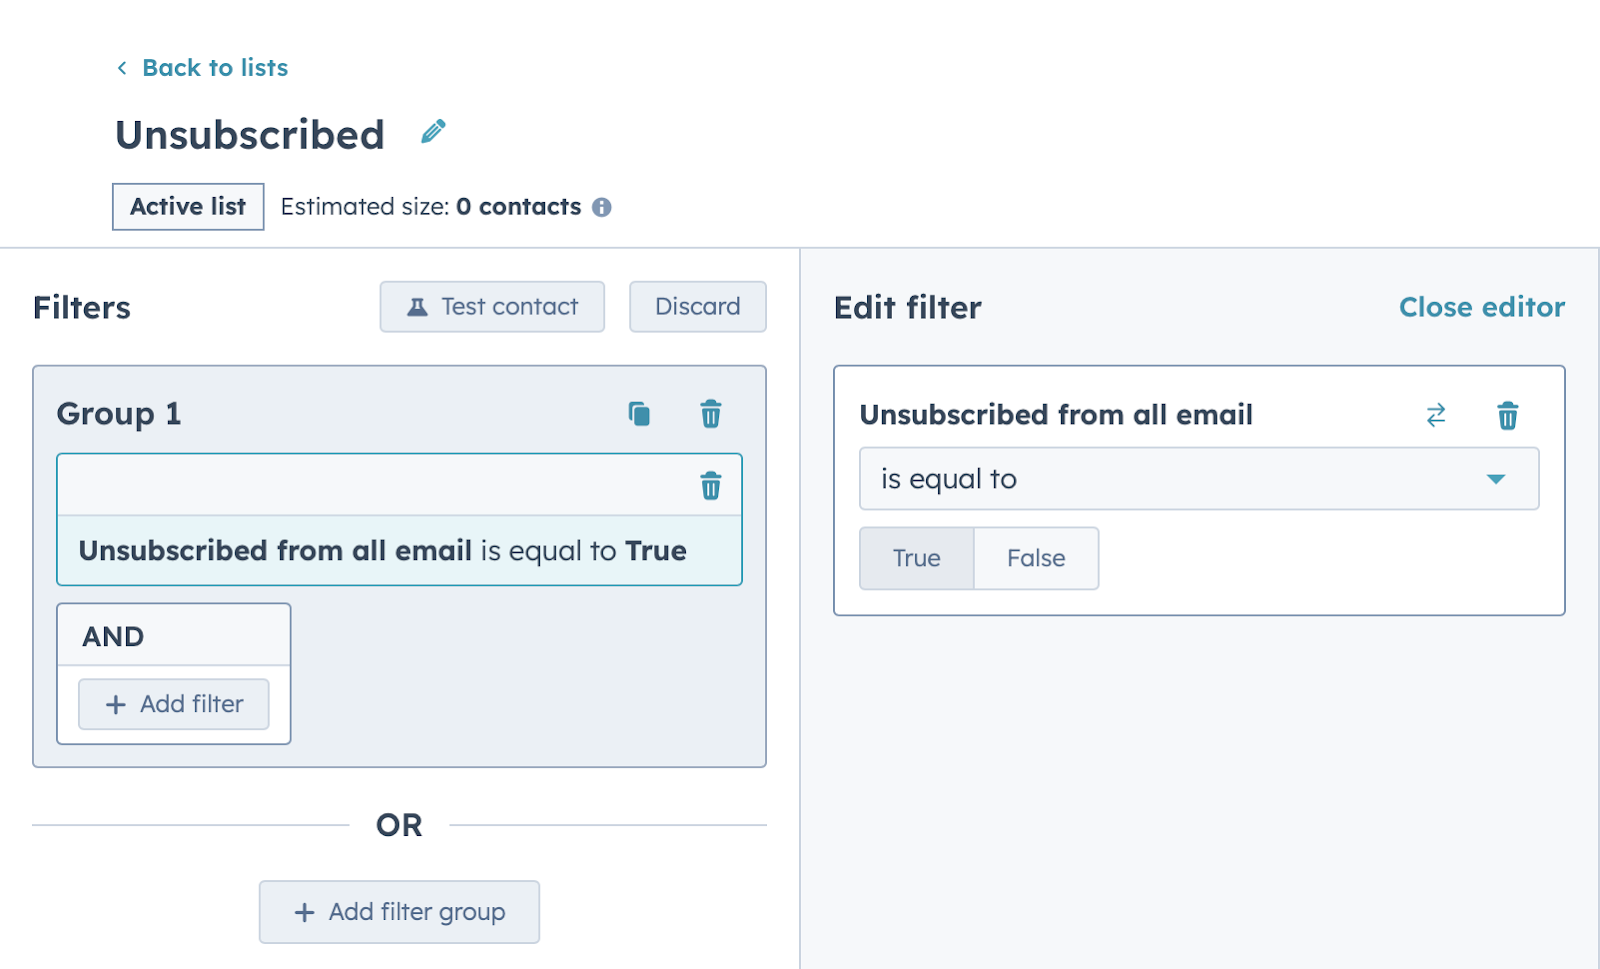The width and height of the screenshot is (1600, 969).
Task: Click the pencil icon to rename list
Action: [x=433, y=132]
